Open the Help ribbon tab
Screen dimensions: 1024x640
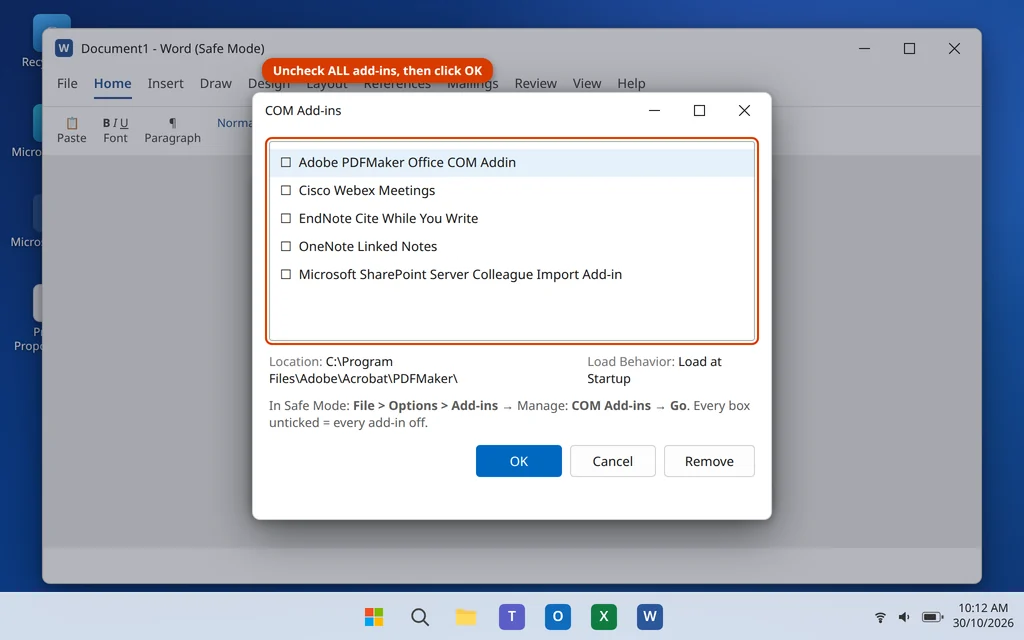click(x=631, y=84)
